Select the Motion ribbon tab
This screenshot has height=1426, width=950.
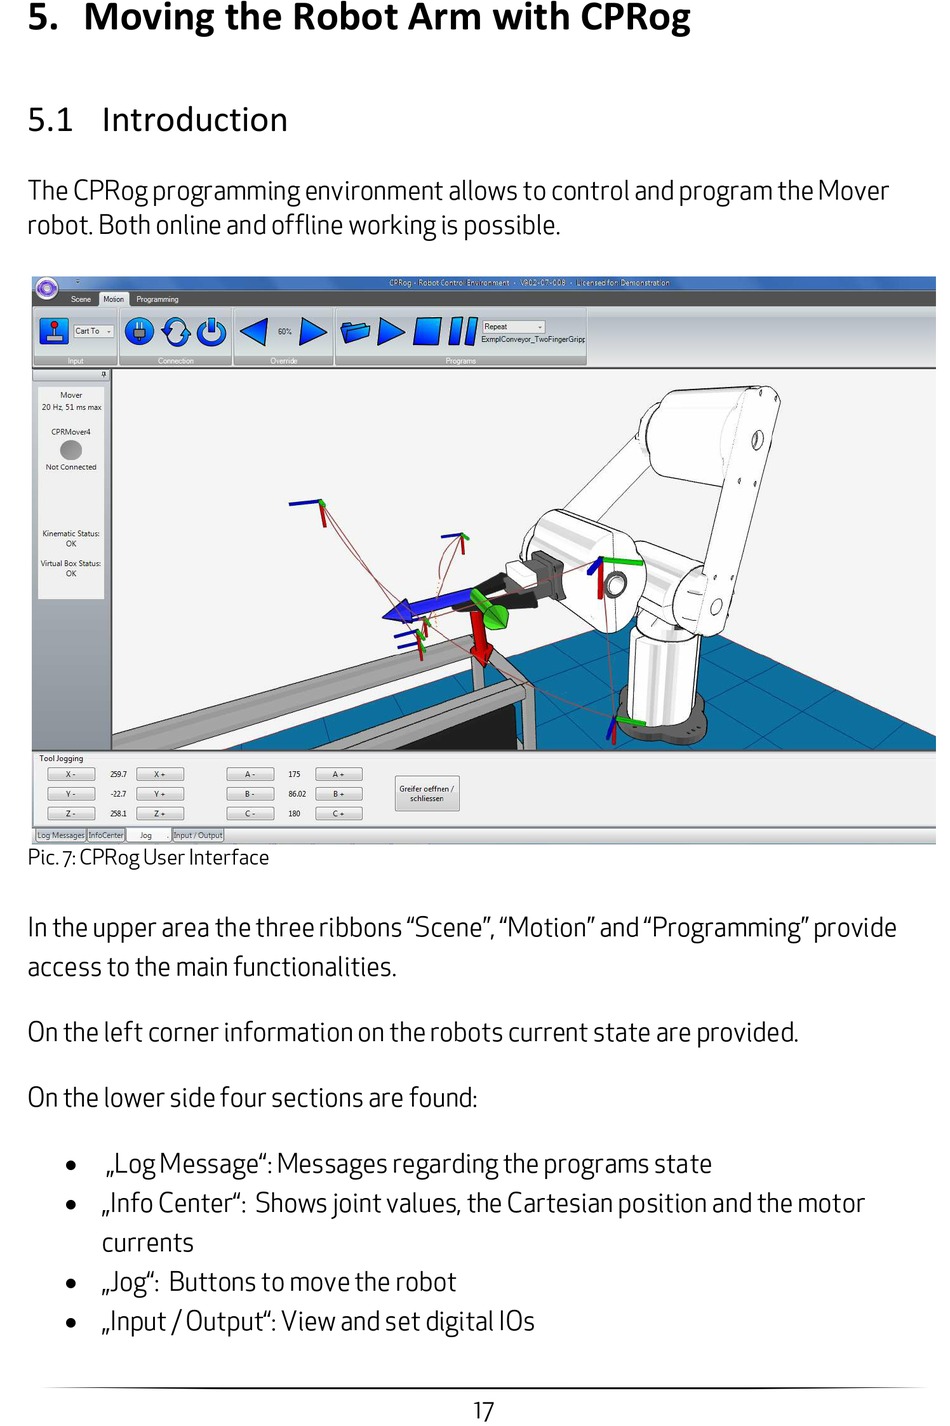pos(114,299)
